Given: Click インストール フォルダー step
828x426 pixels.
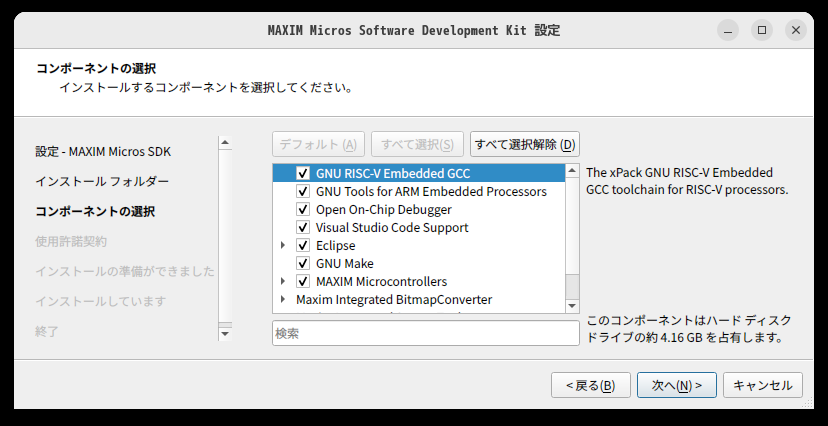Looking at the screenshot, I should click(102, 182).
